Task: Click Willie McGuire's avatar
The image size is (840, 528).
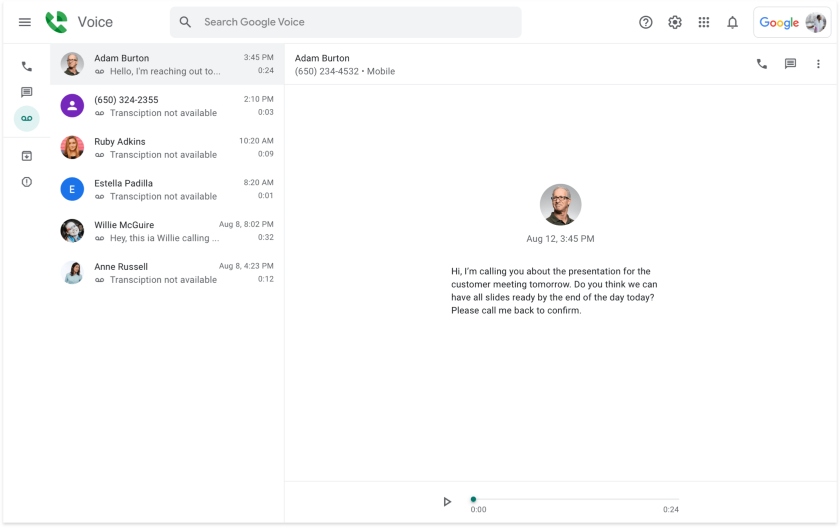Action: (72, 231)
